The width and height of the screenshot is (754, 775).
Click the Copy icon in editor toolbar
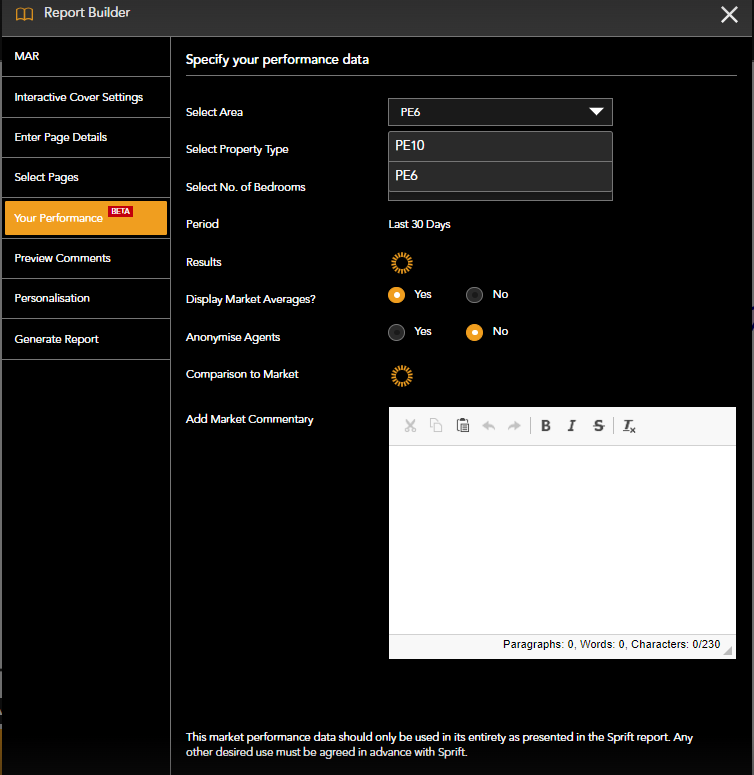click(x=436, y=426)
